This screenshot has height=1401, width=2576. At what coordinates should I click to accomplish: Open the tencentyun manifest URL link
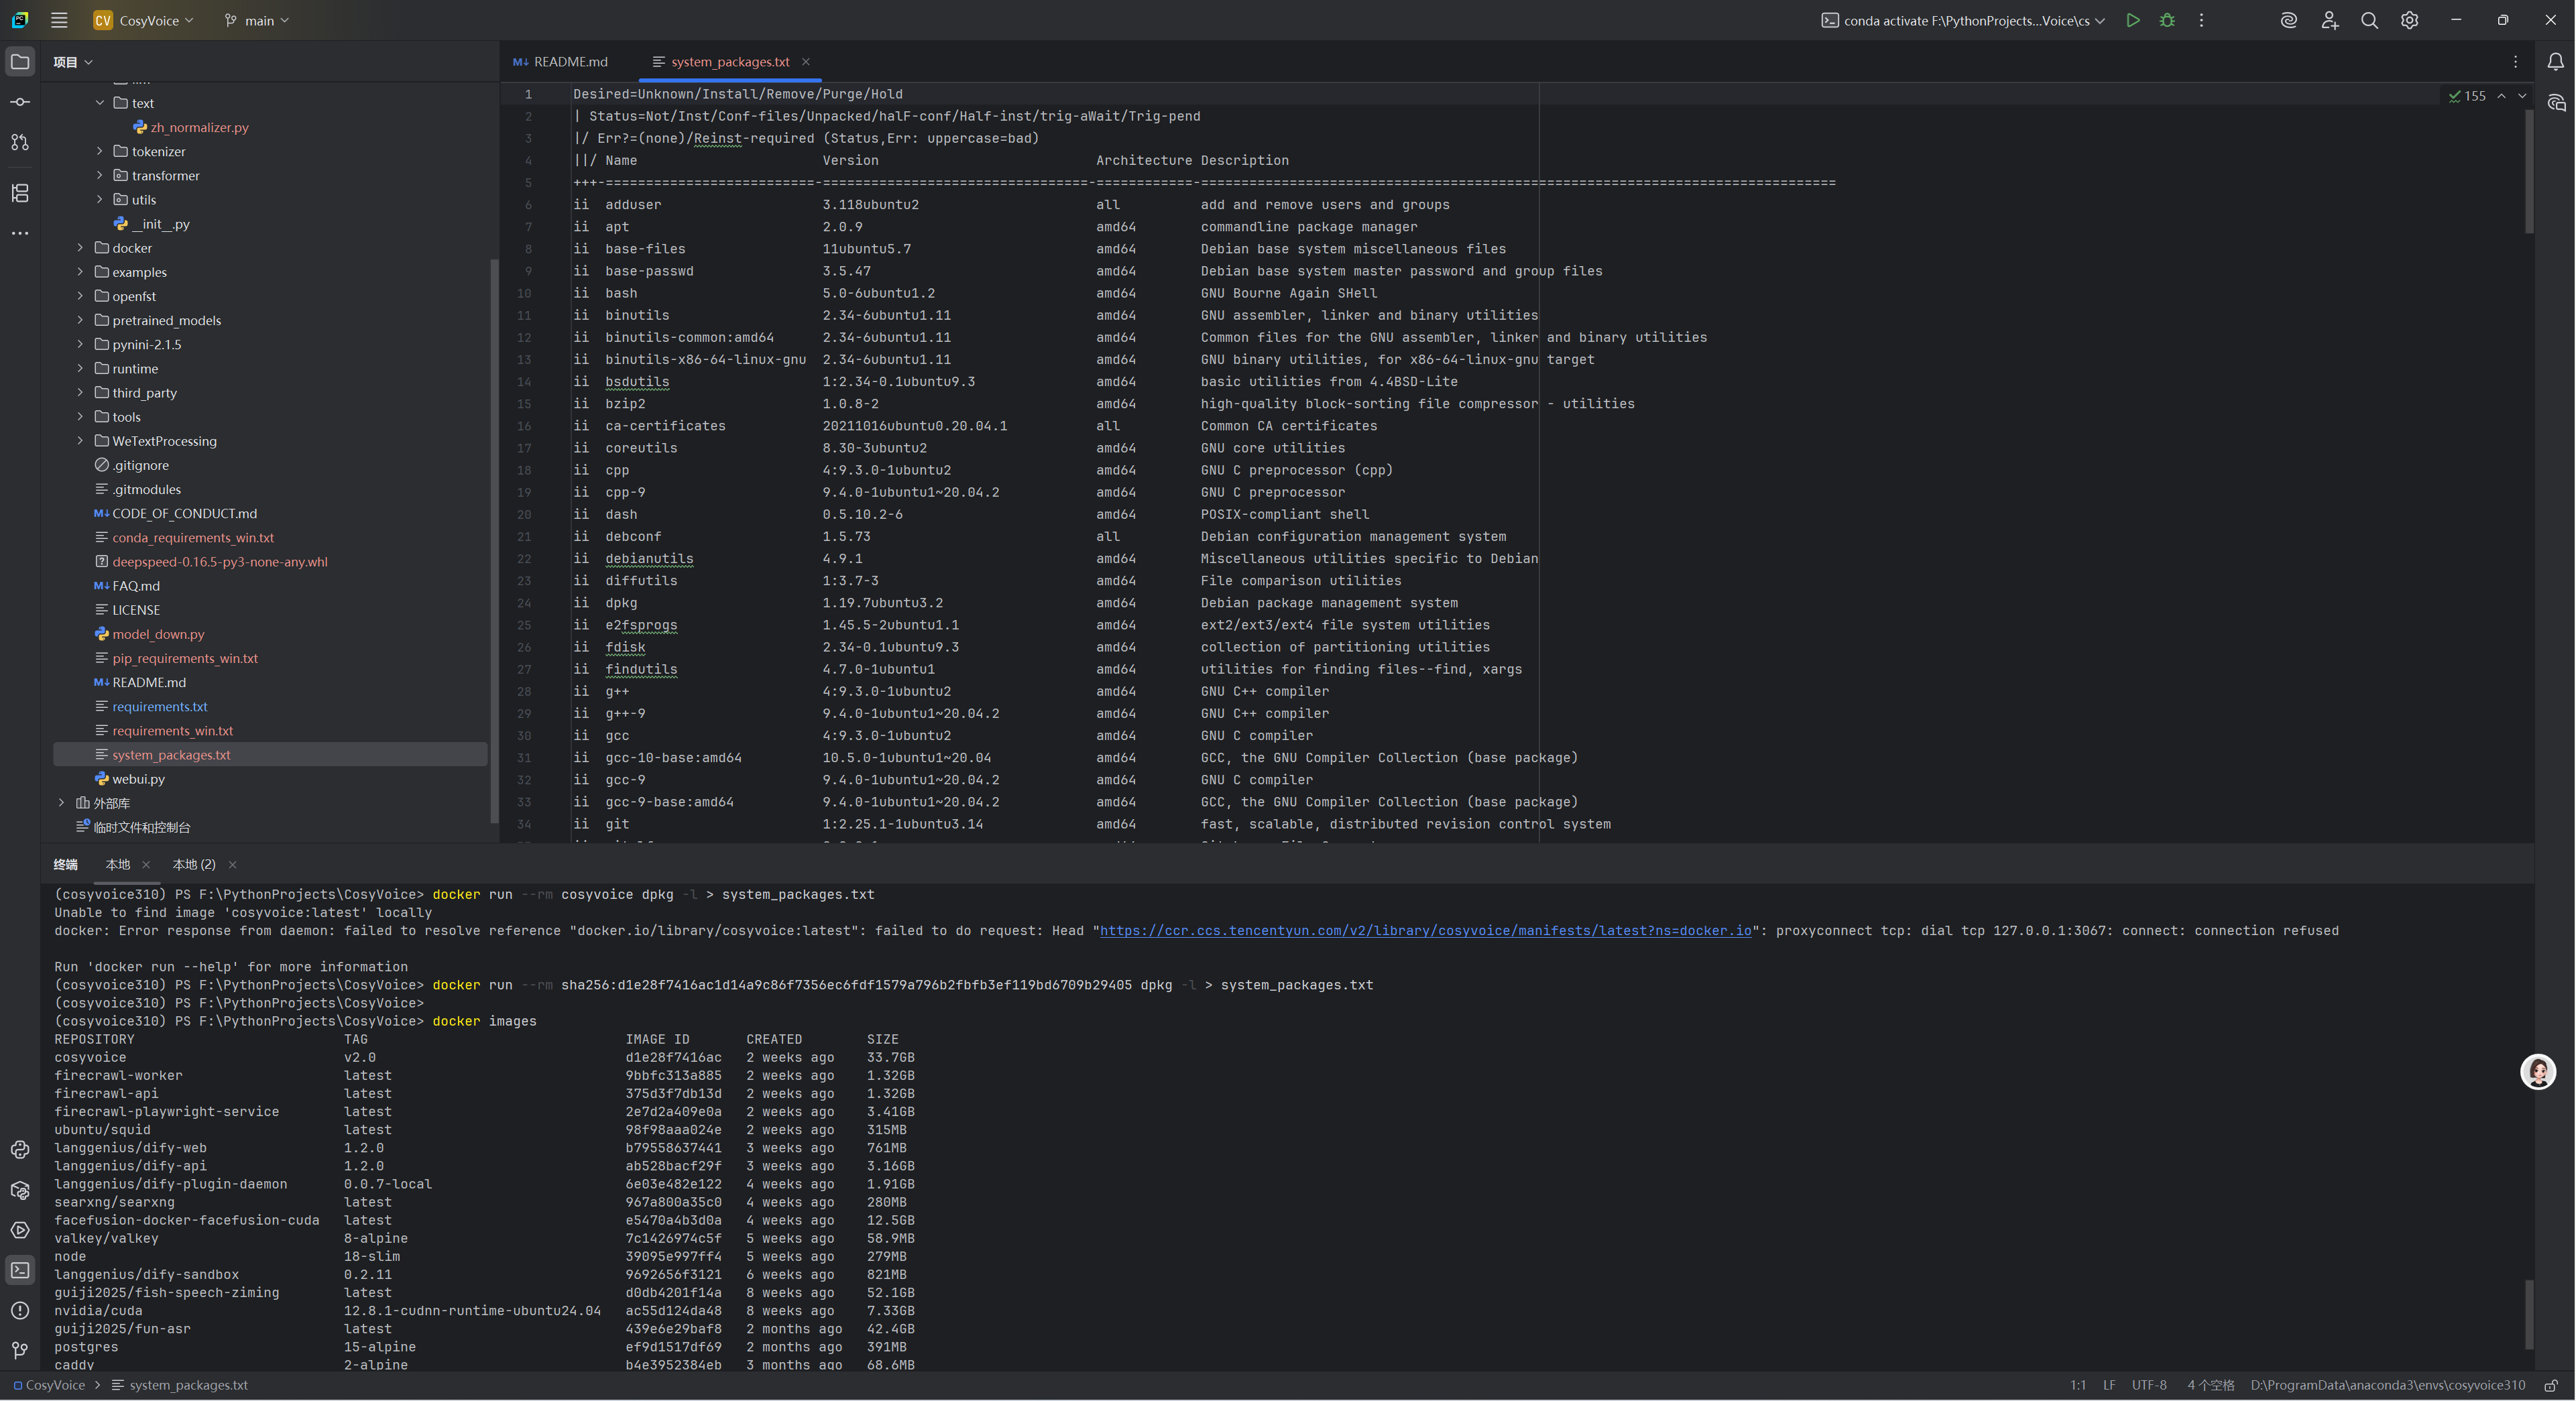click(x=1425, y=930)
